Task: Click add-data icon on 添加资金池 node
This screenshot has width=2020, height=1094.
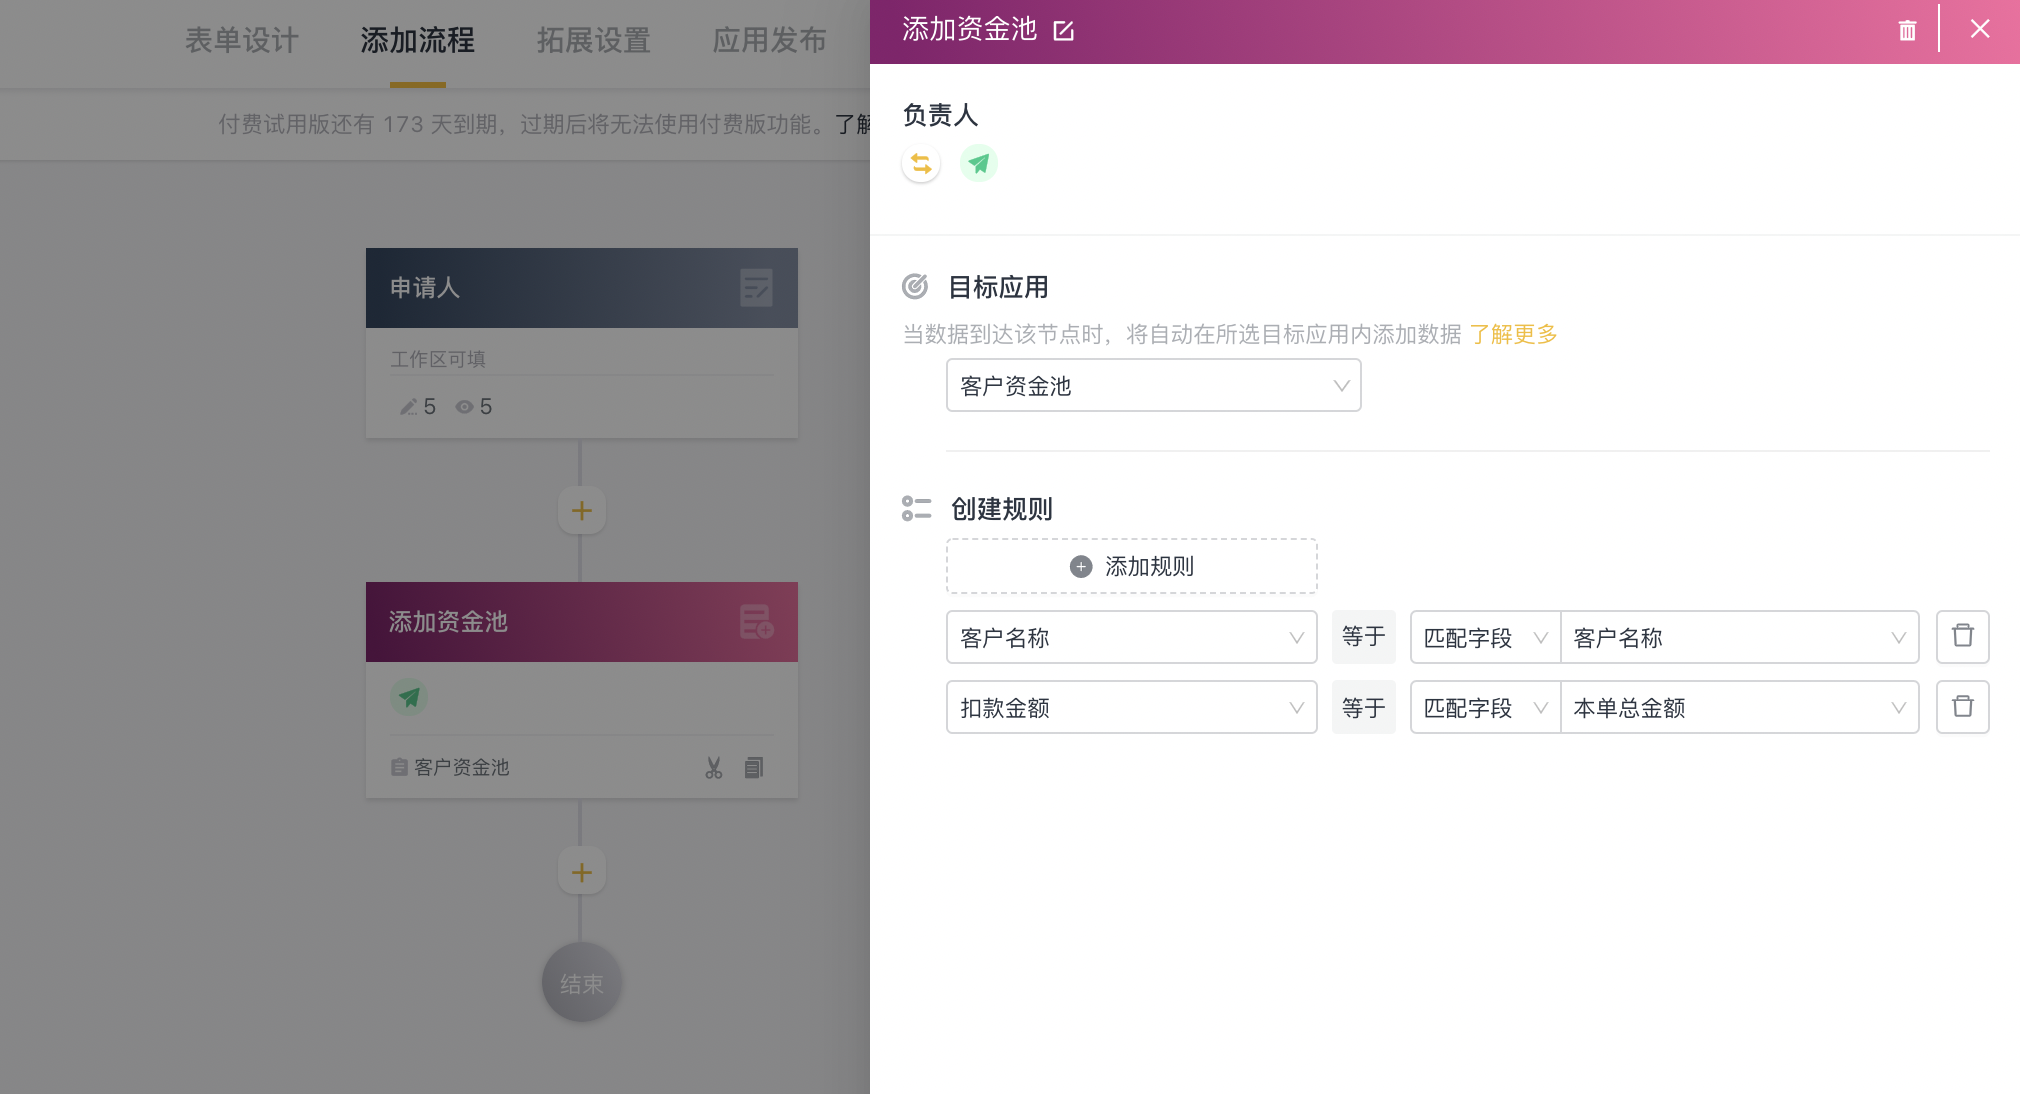Action: [x=756, y=622]
